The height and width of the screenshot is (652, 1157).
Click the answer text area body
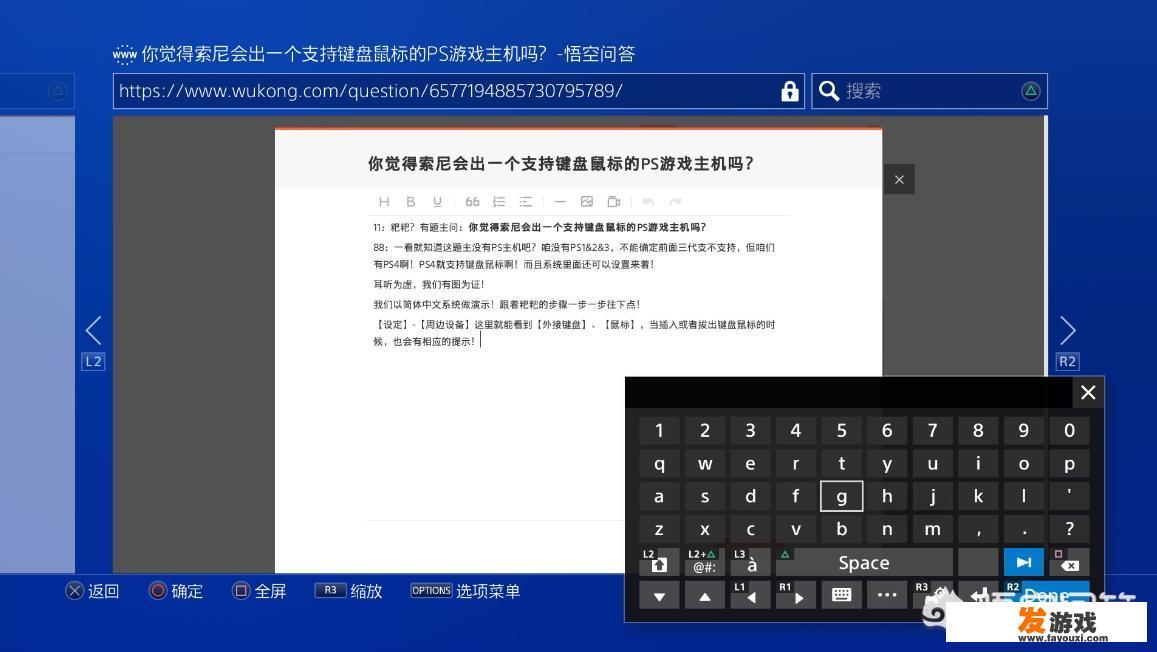pos(578,369)
